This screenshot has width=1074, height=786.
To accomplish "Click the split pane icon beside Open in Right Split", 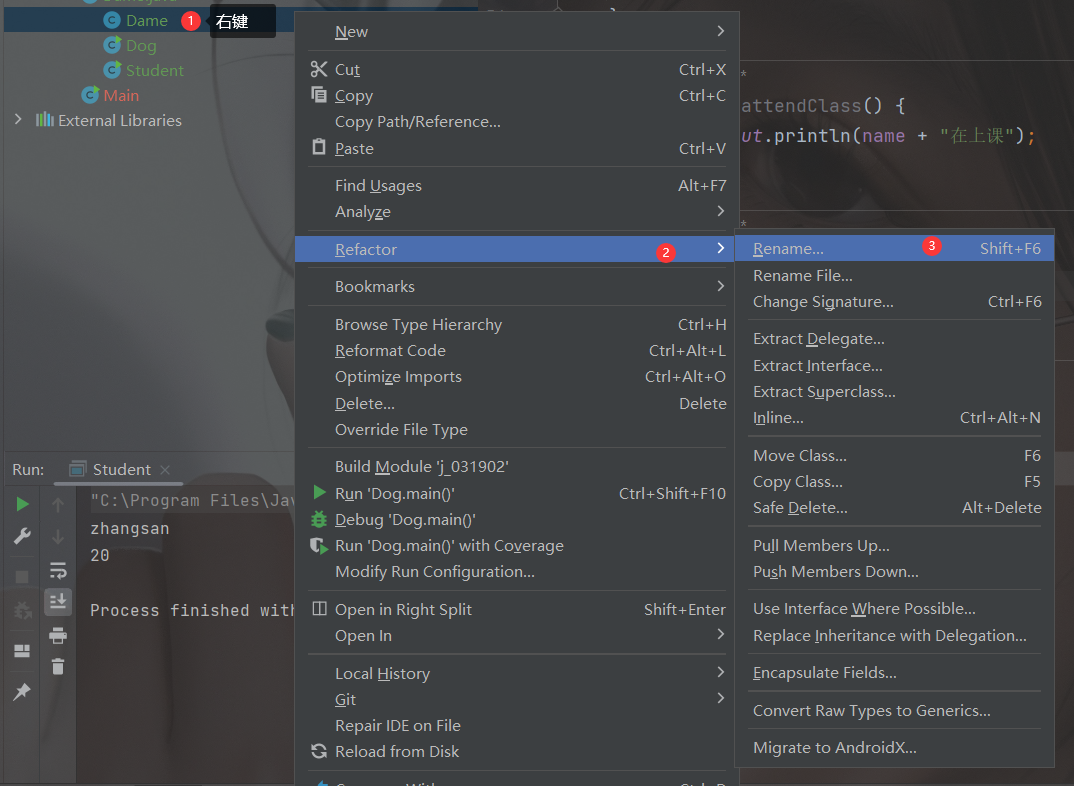I will tap(319, 608).
